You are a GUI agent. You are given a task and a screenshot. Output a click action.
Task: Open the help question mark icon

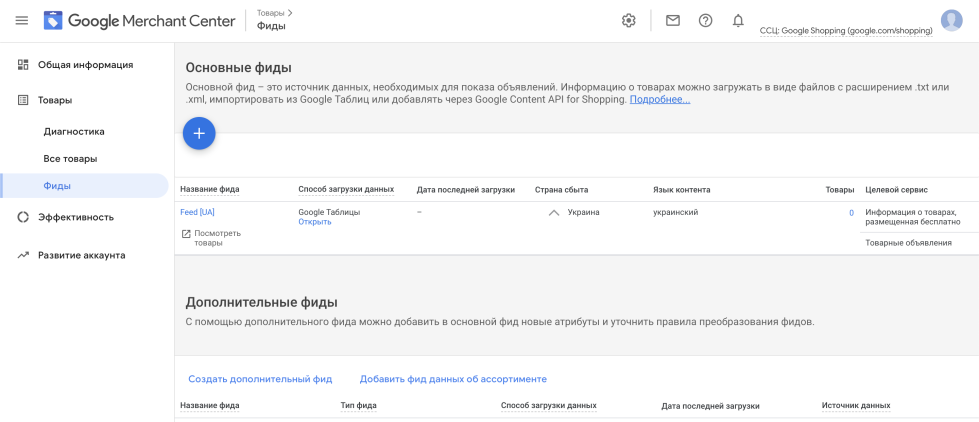click(706, 21)
